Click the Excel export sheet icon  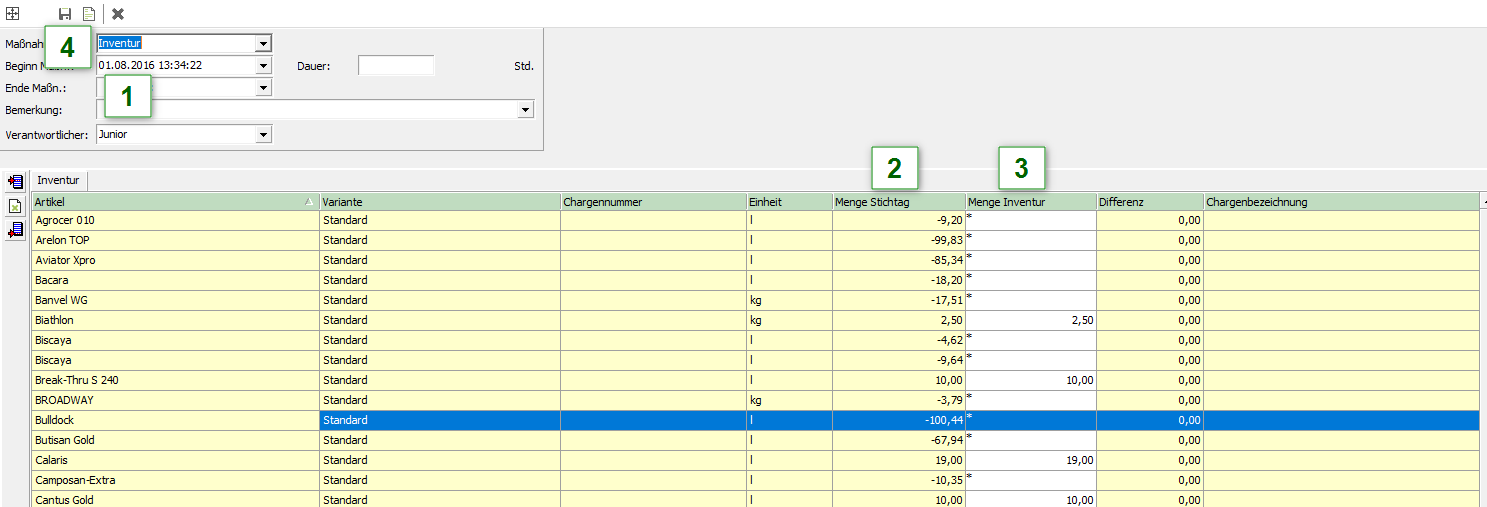tap(15, 206)
